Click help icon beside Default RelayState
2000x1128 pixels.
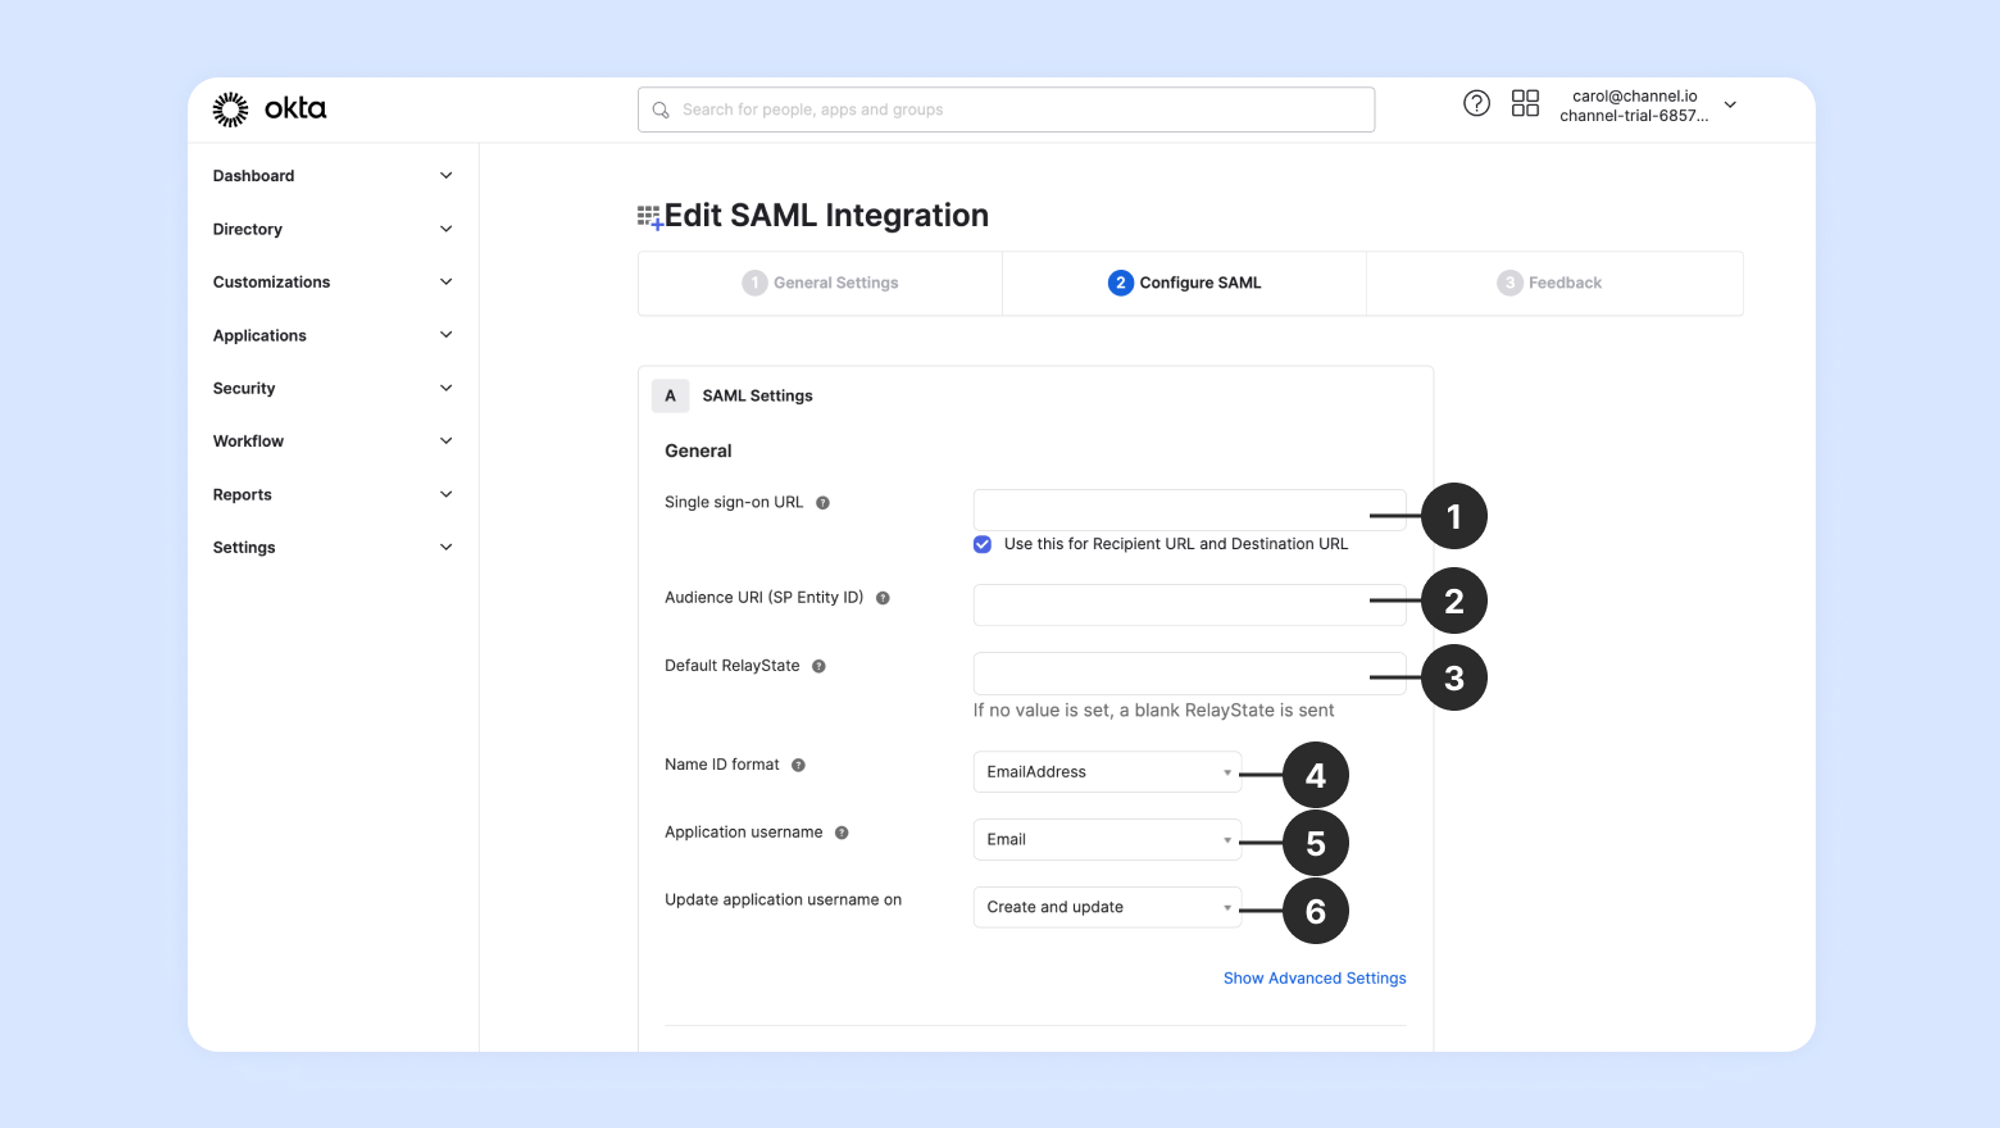(819, 666)
